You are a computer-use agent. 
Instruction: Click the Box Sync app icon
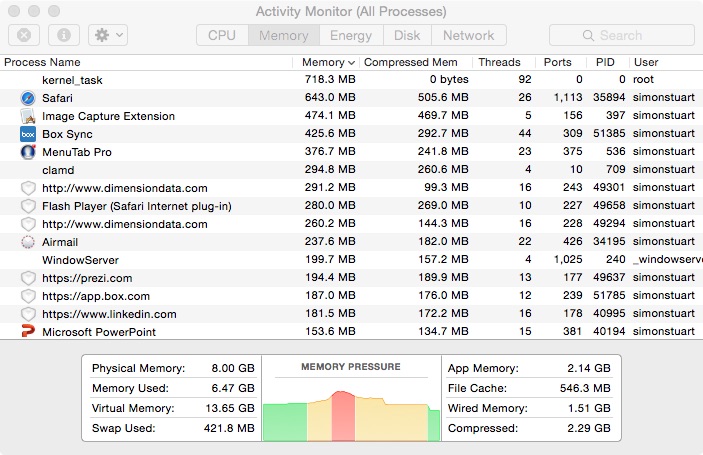pos(28,134)
